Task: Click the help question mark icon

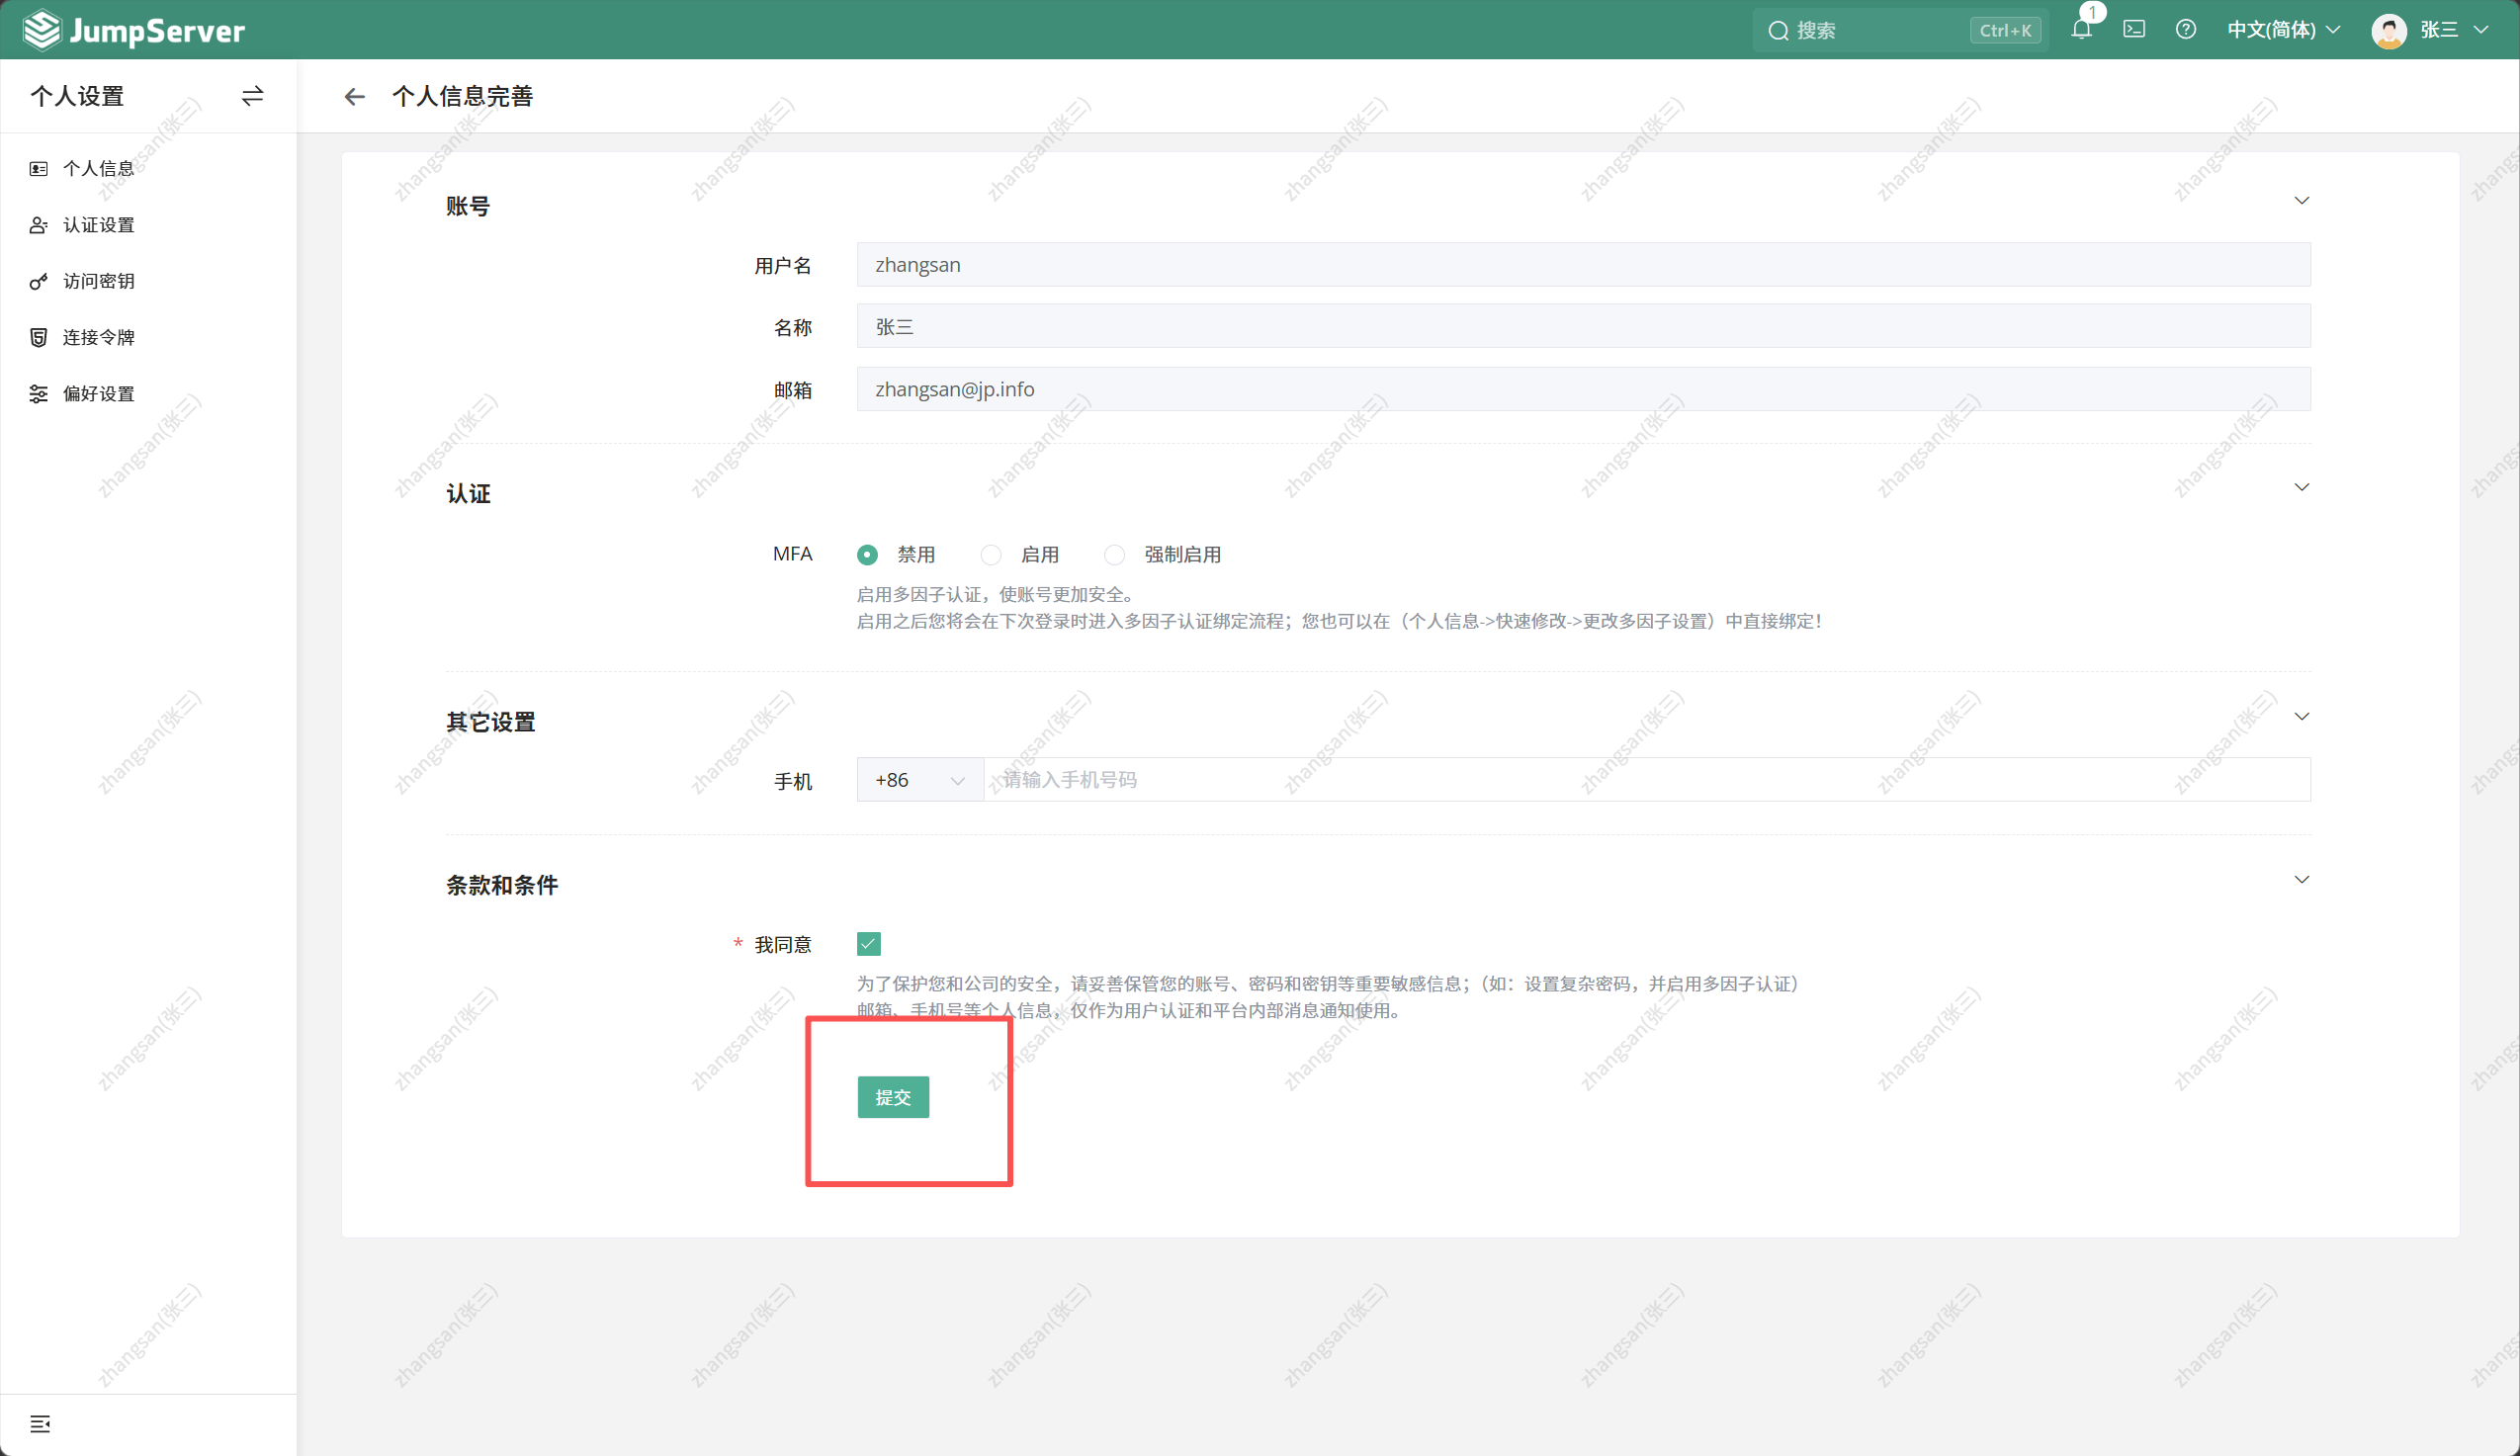Action: pos(2186,30)
